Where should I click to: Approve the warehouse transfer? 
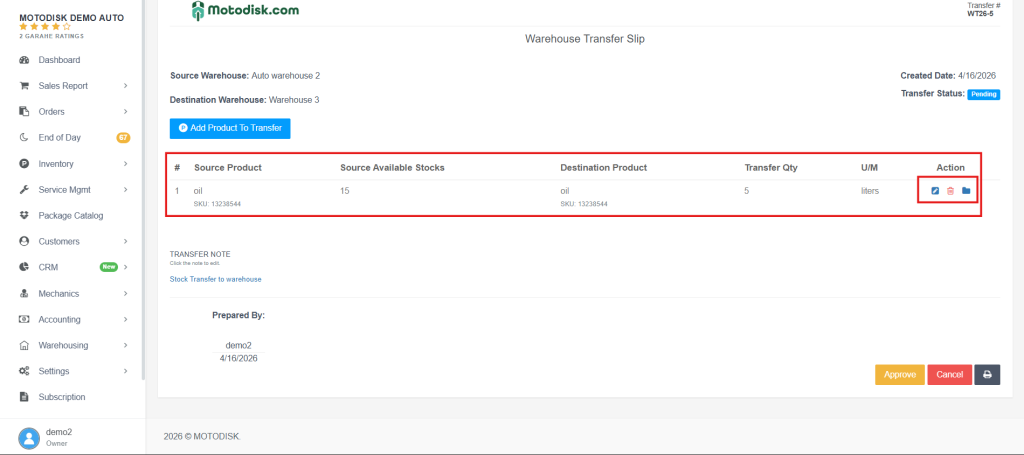tap(899, 374)
